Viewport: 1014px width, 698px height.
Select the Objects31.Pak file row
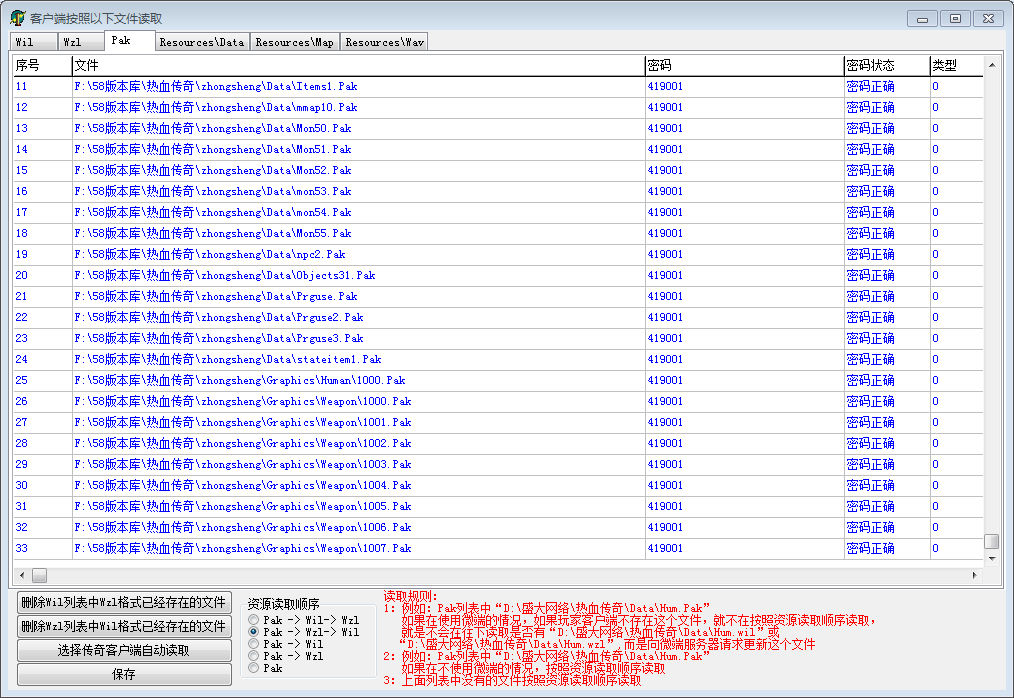coord(498,276)
